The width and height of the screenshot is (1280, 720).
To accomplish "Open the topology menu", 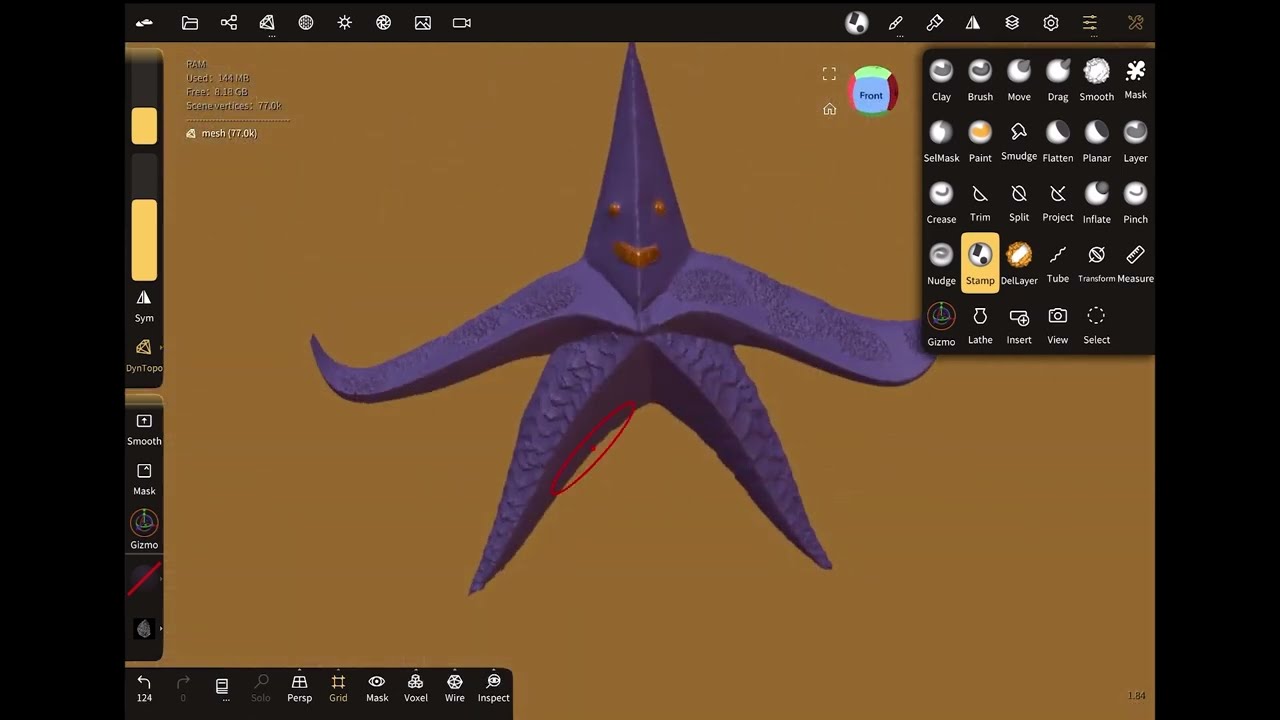I will coord(267,23).
